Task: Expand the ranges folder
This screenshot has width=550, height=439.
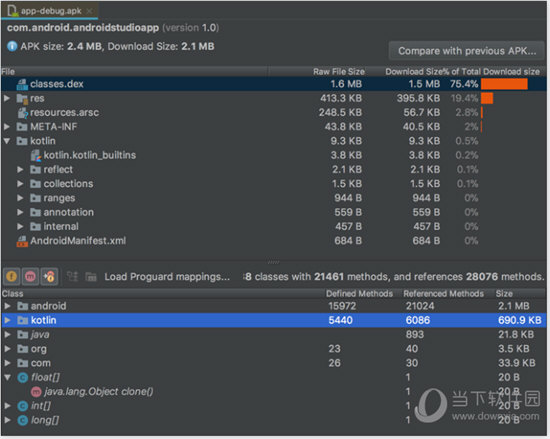Action: [x=20, y=198]
